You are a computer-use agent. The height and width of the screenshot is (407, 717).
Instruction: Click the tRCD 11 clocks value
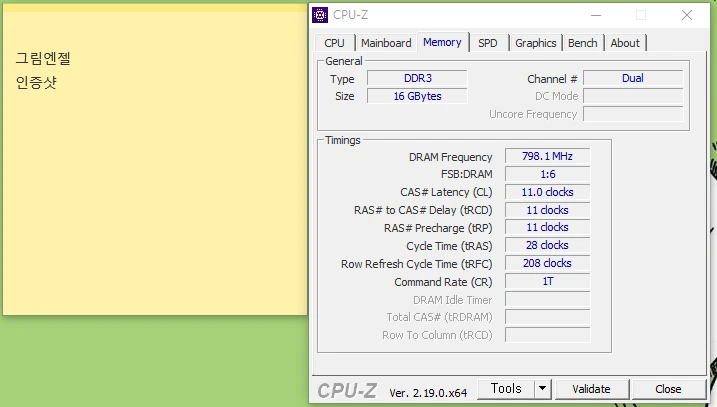coord(547,210)
